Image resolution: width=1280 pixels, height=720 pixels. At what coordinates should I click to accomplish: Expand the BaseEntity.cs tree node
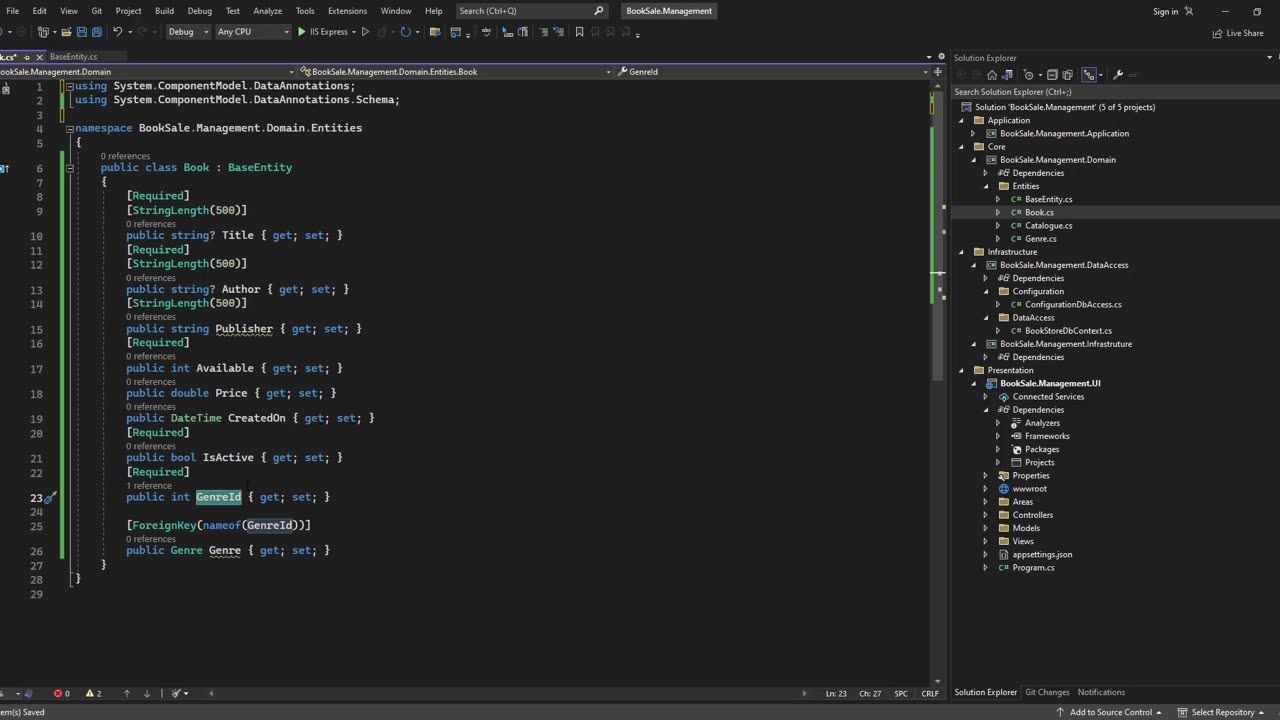(x=997, y=199)
